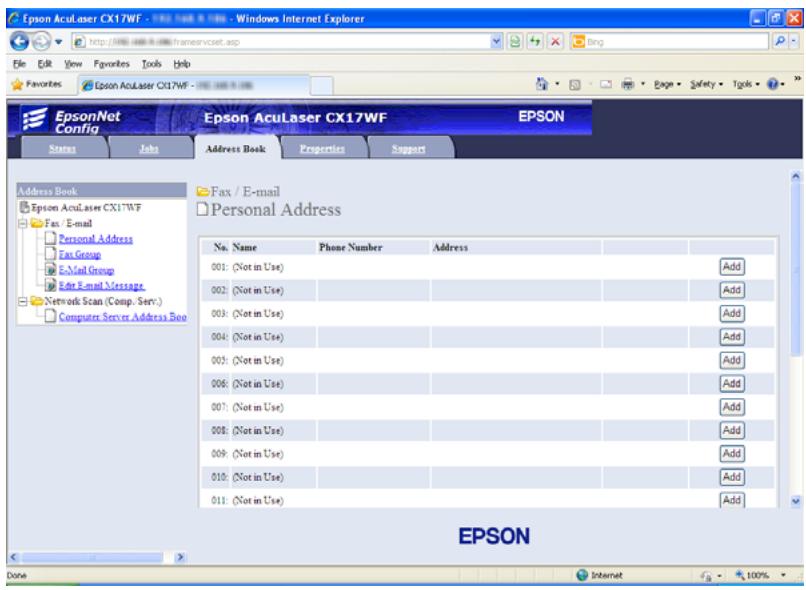806x590 pixels.
Task: Open the recent pages dropdown arrow
Action: (x=59, y=42)
